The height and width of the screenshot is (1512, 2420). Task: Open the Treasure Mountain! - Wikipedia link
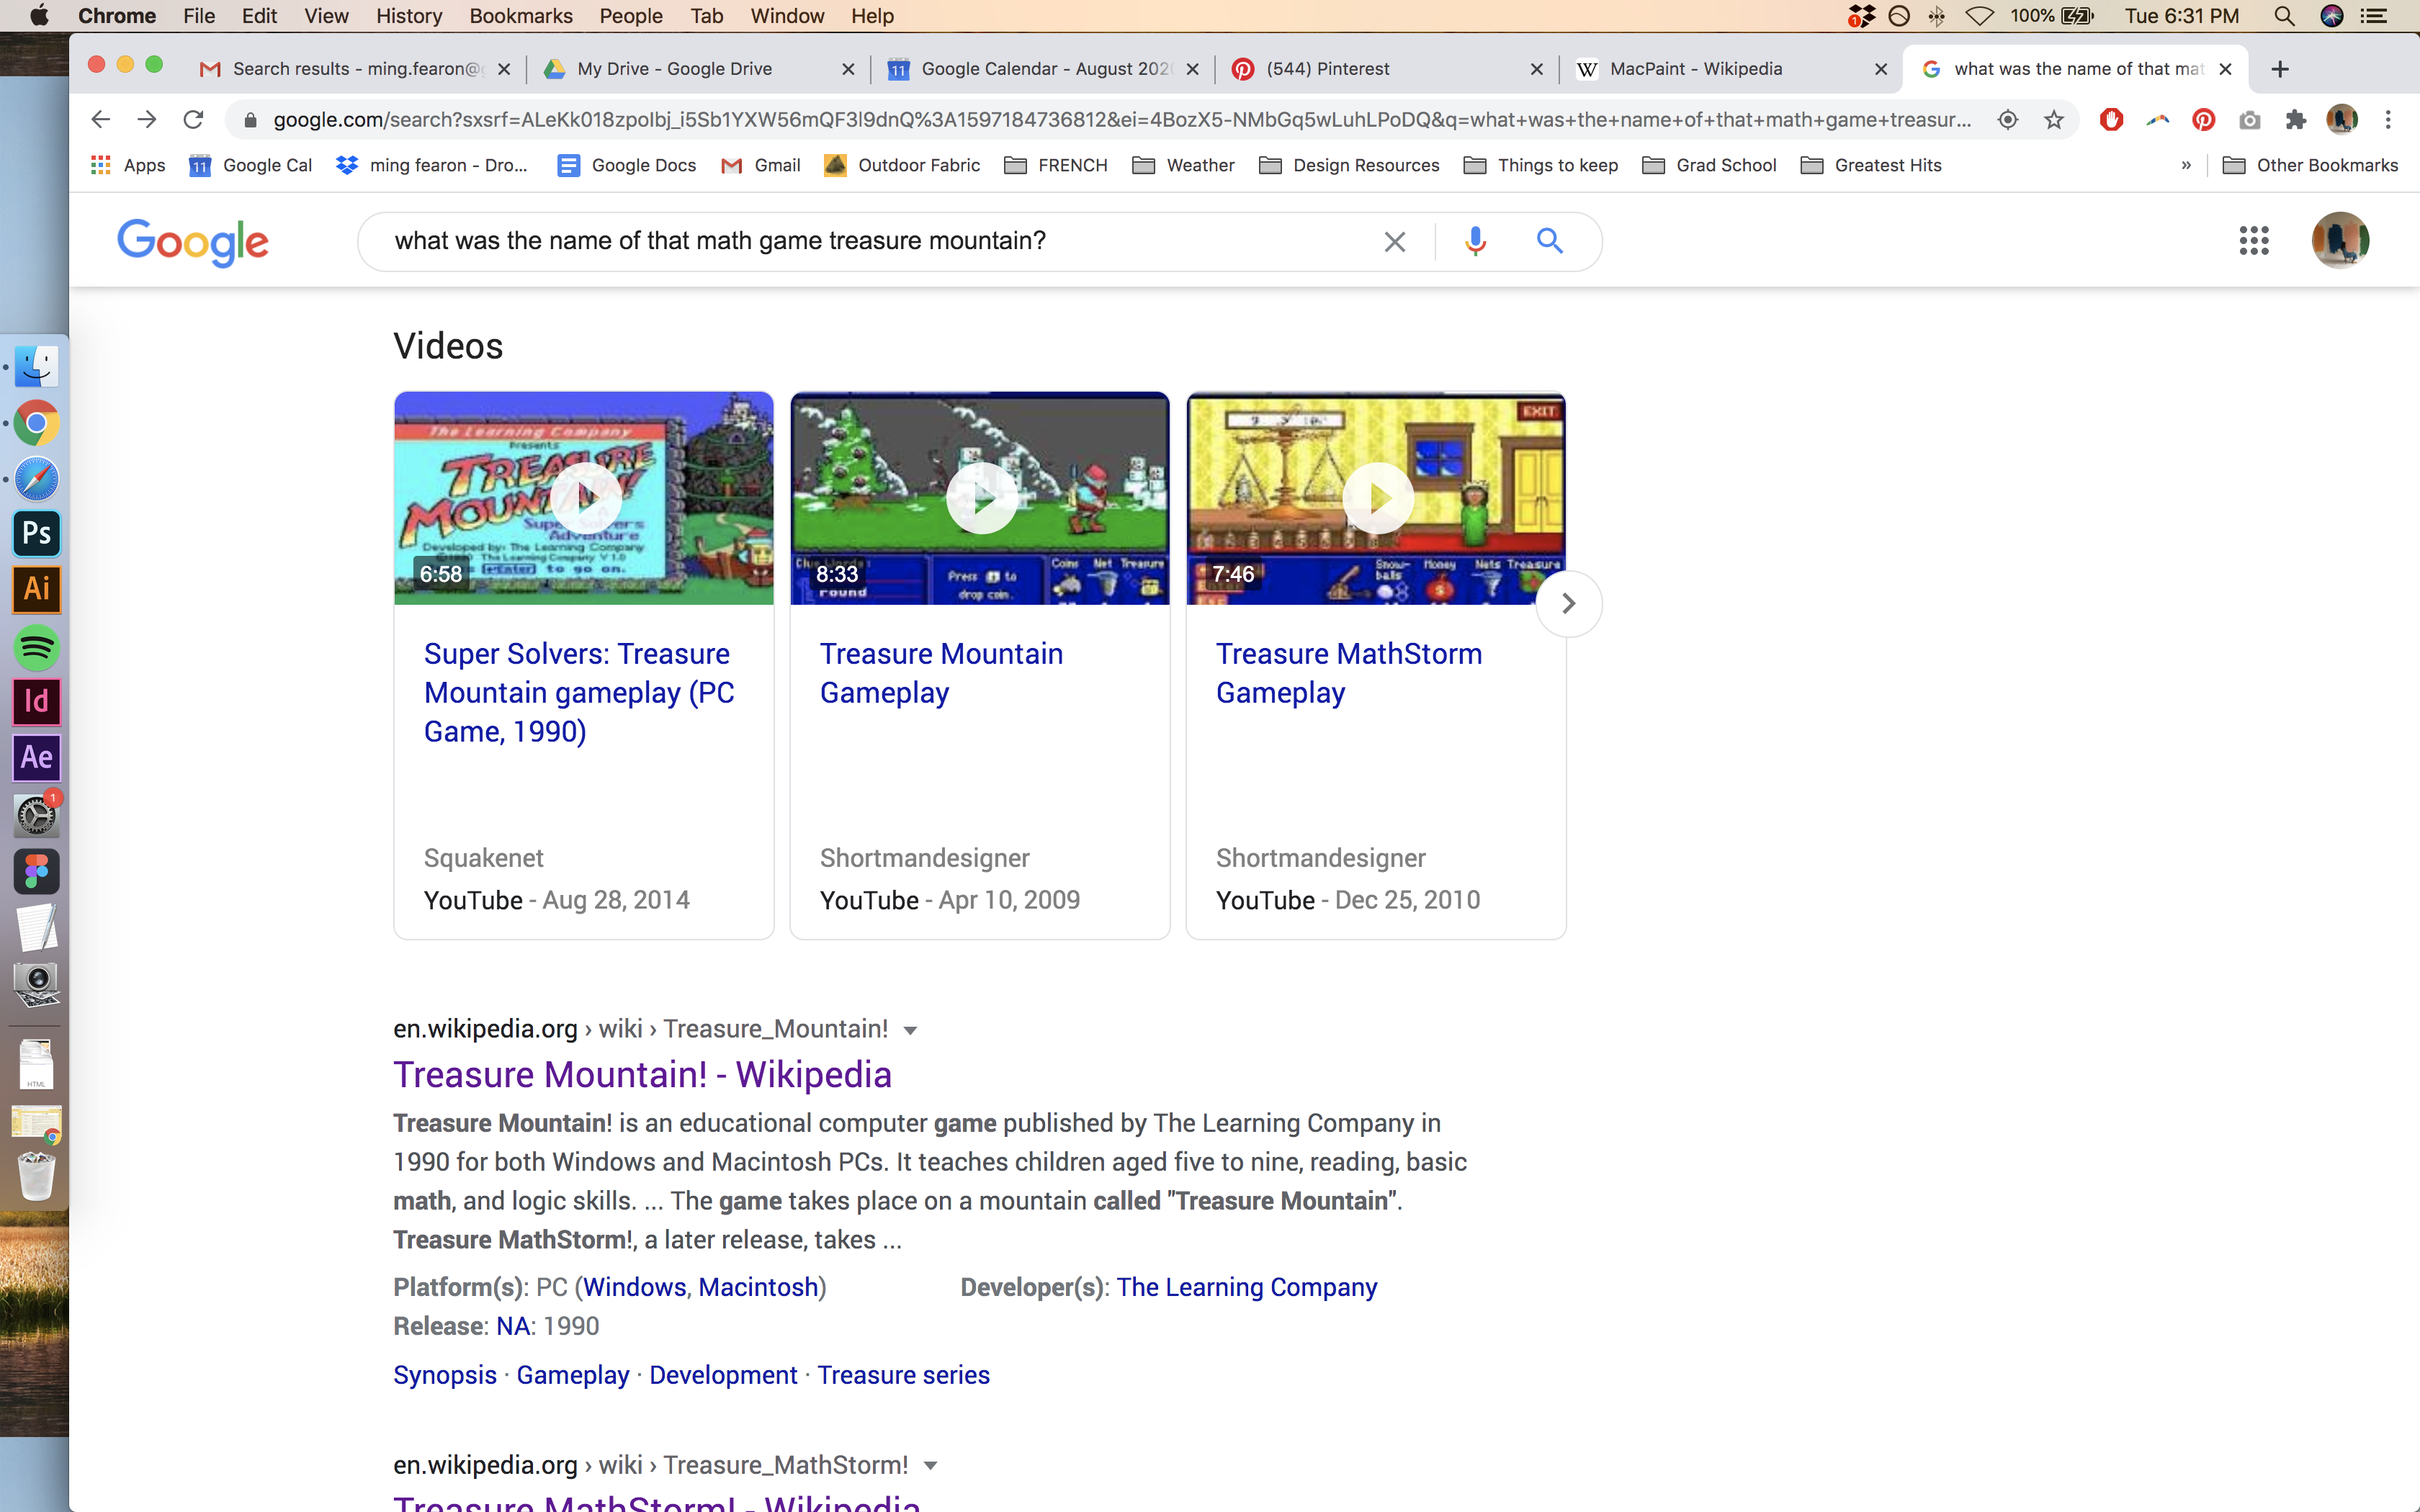point(642,1075)
